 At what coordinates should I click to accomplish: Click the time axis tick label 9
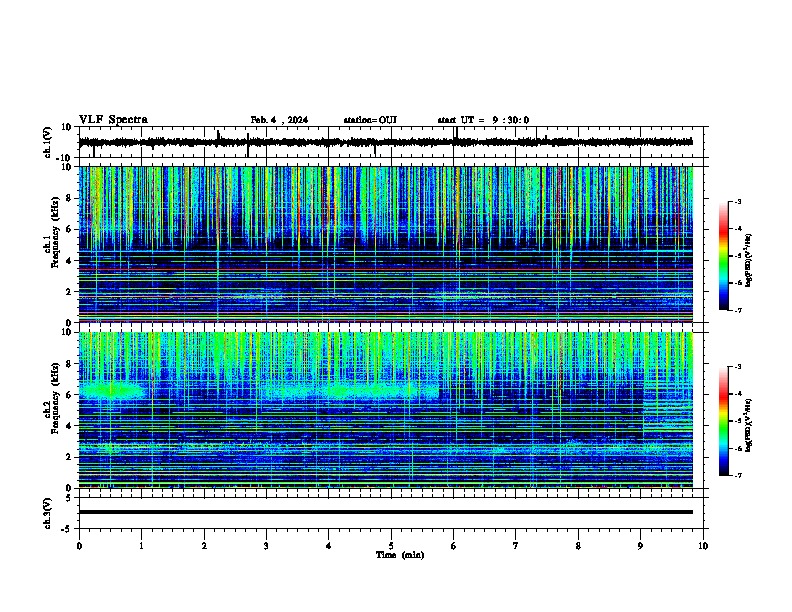(x=640, y=546)
